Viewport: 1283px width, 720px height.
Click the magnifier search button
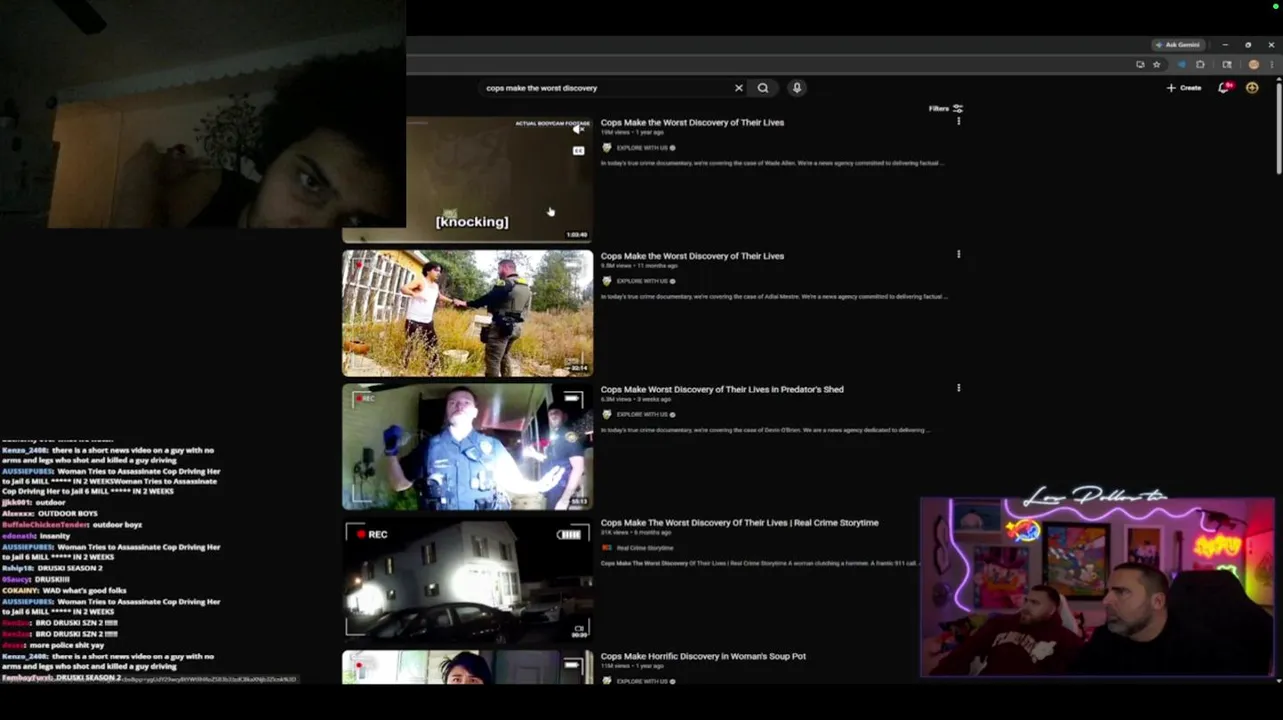763,88
